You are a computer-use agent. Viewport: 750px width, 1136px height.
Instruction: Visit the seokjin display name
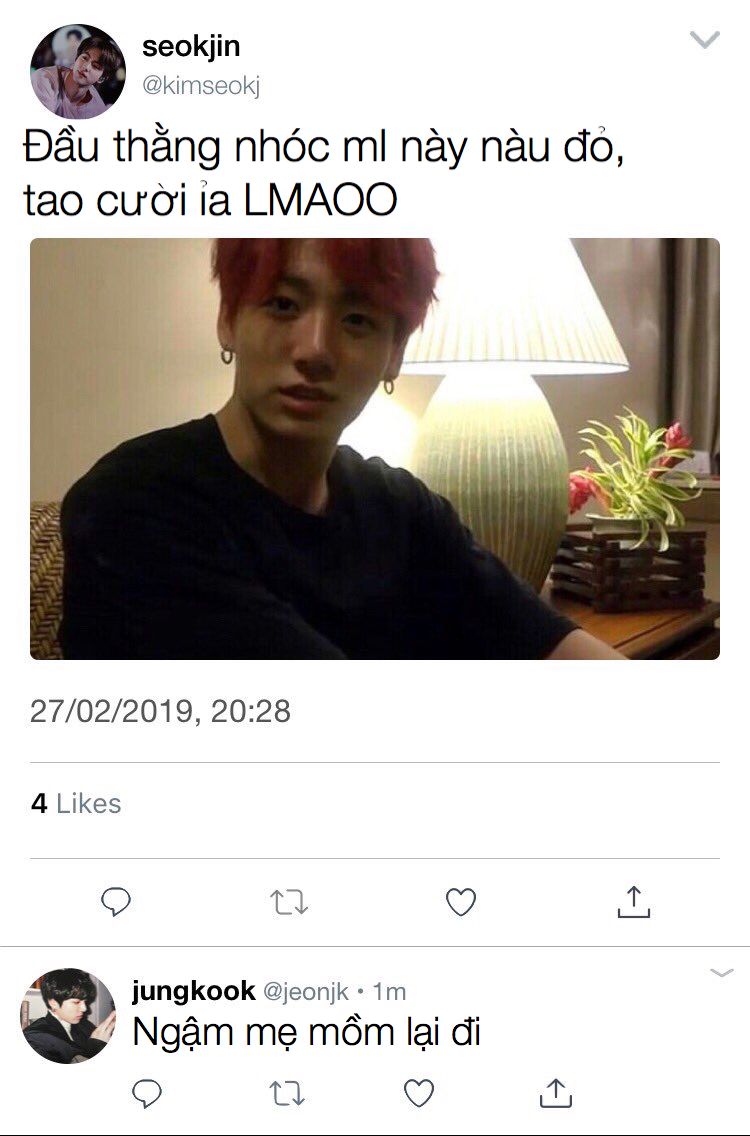tap(191, 46)
